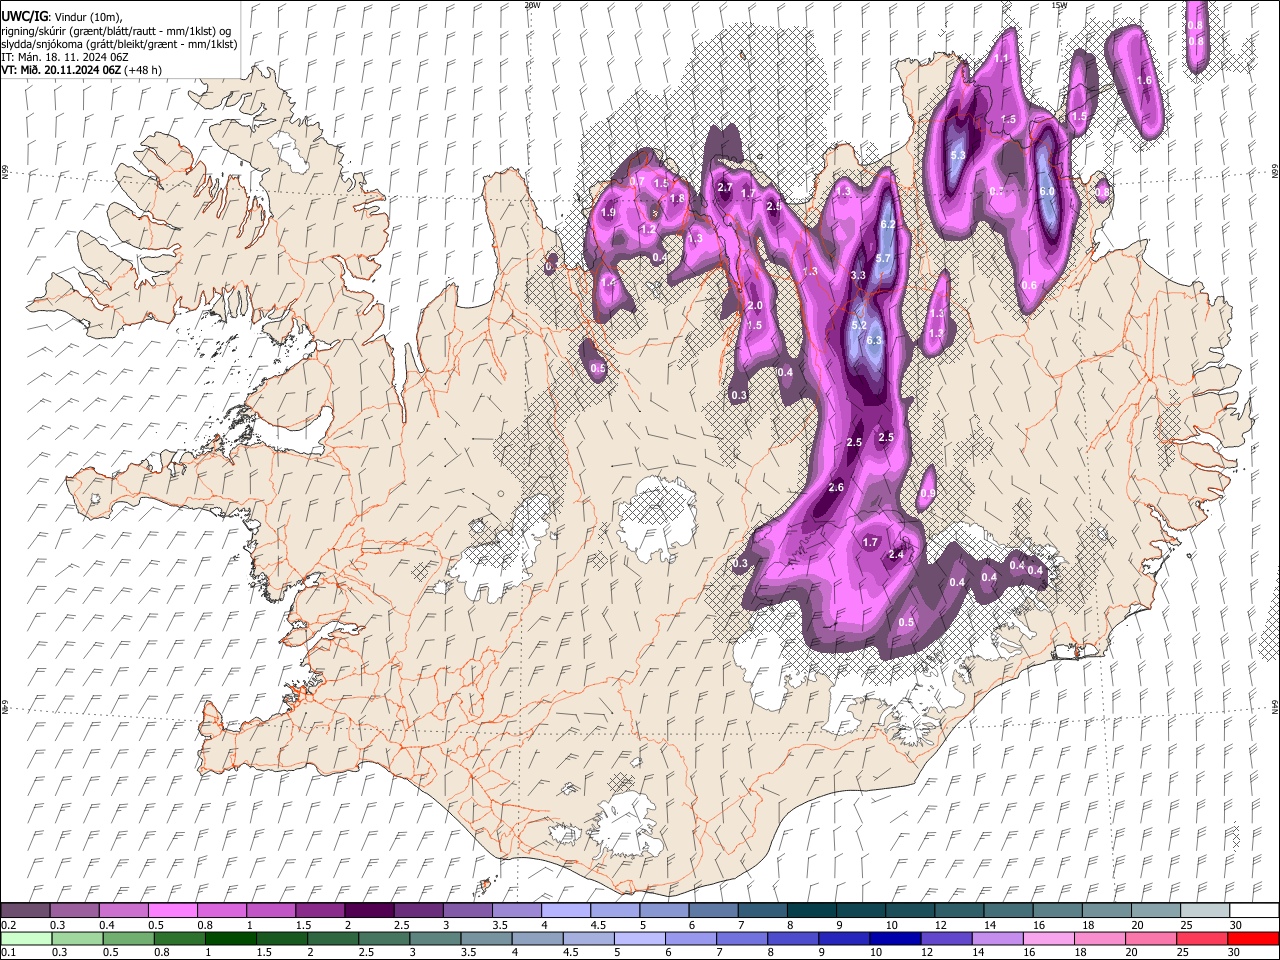Click the '2.0' snowfall value on the map
The width and height of the screenshot is (1280, 960).
(x=755, y=306)
